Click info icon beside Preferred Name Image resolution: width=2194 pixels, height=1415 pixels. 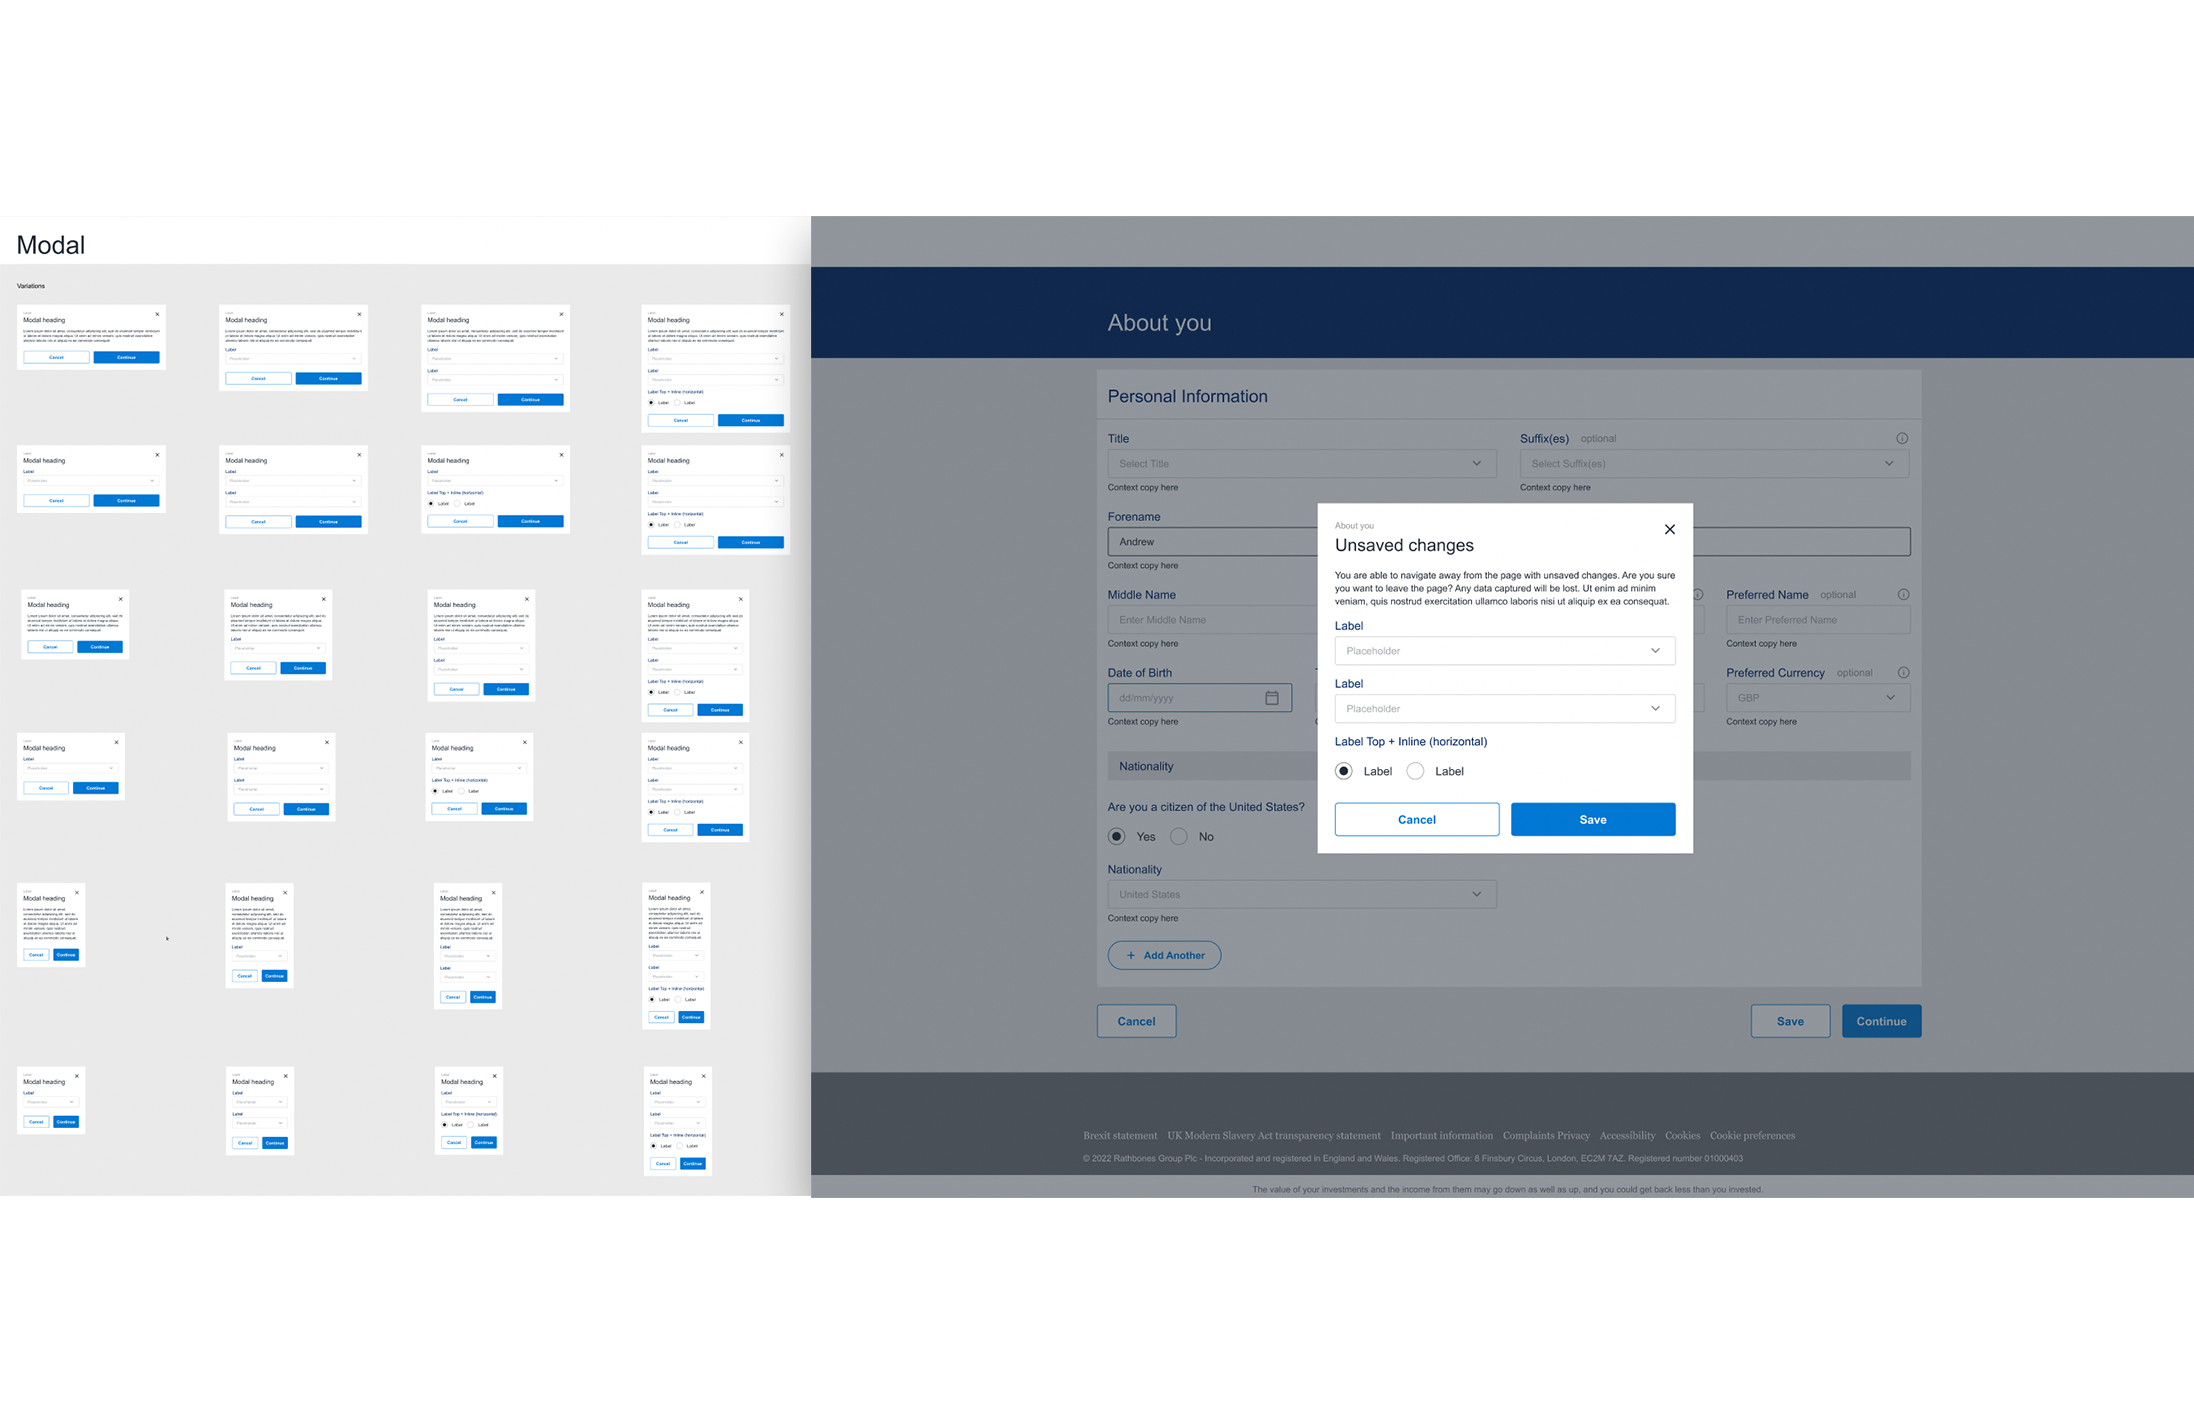[1903, 594]
